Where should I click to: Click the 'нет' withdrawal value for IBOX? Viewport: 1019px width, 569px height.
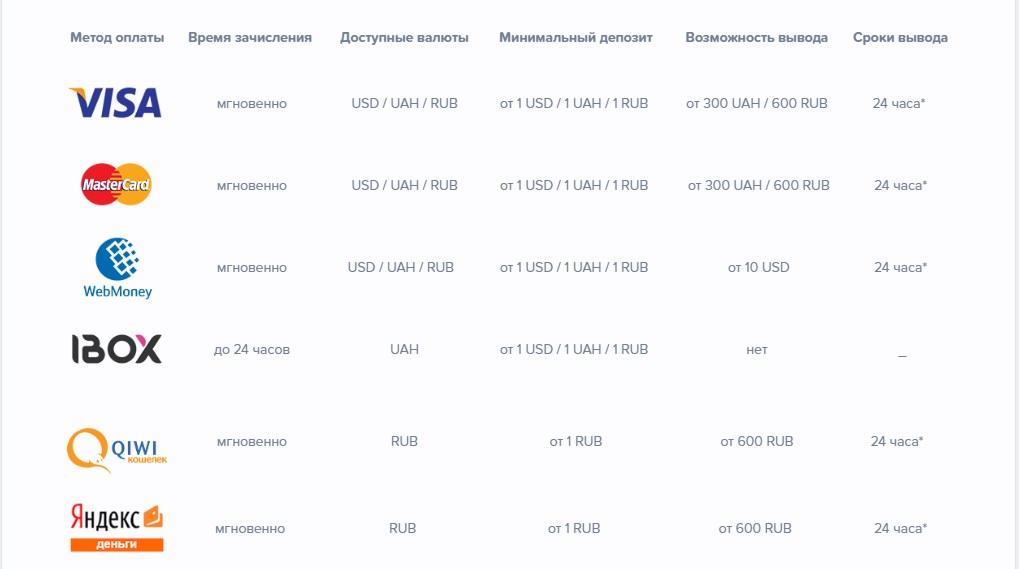(757, 349)
